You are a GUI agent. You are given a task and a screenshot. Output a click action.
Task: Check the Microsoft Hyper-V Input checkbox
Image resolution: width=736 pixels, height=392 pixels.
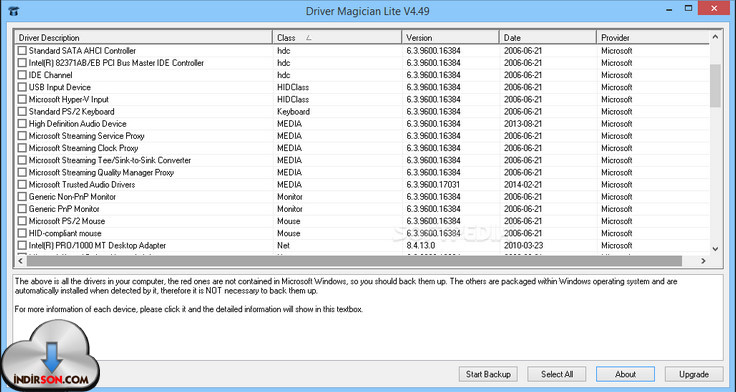(x=22, y=99)
